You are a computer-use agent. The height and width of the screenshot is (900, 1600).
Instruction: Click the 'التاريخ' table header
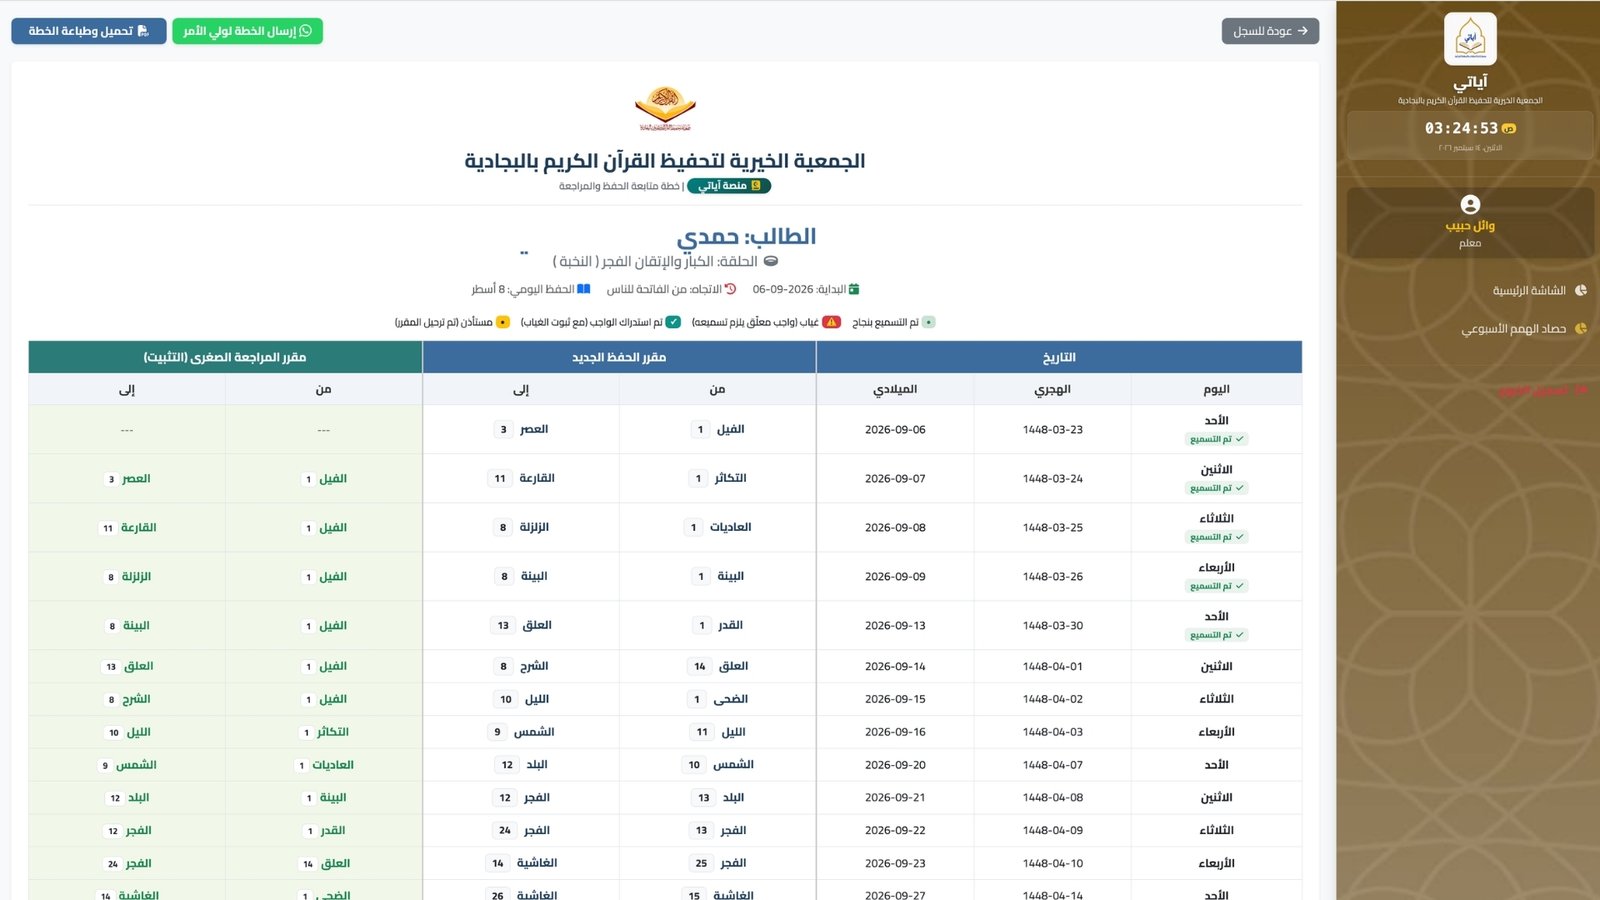pos(1059,357)
